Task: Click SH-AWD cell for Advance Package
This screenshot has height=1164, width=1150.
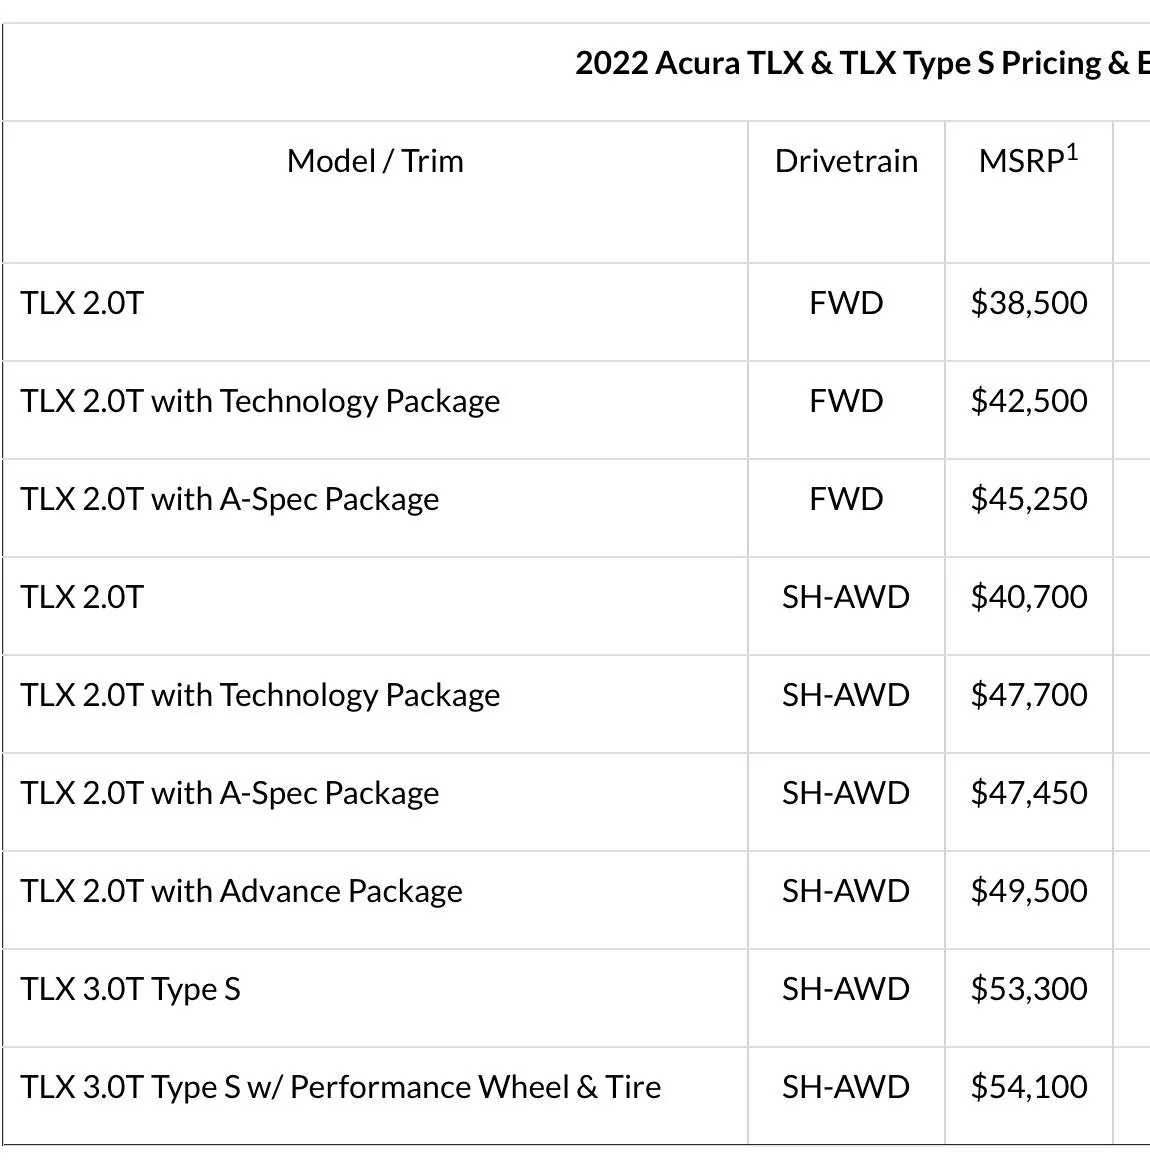Action: tap(846, 891)
